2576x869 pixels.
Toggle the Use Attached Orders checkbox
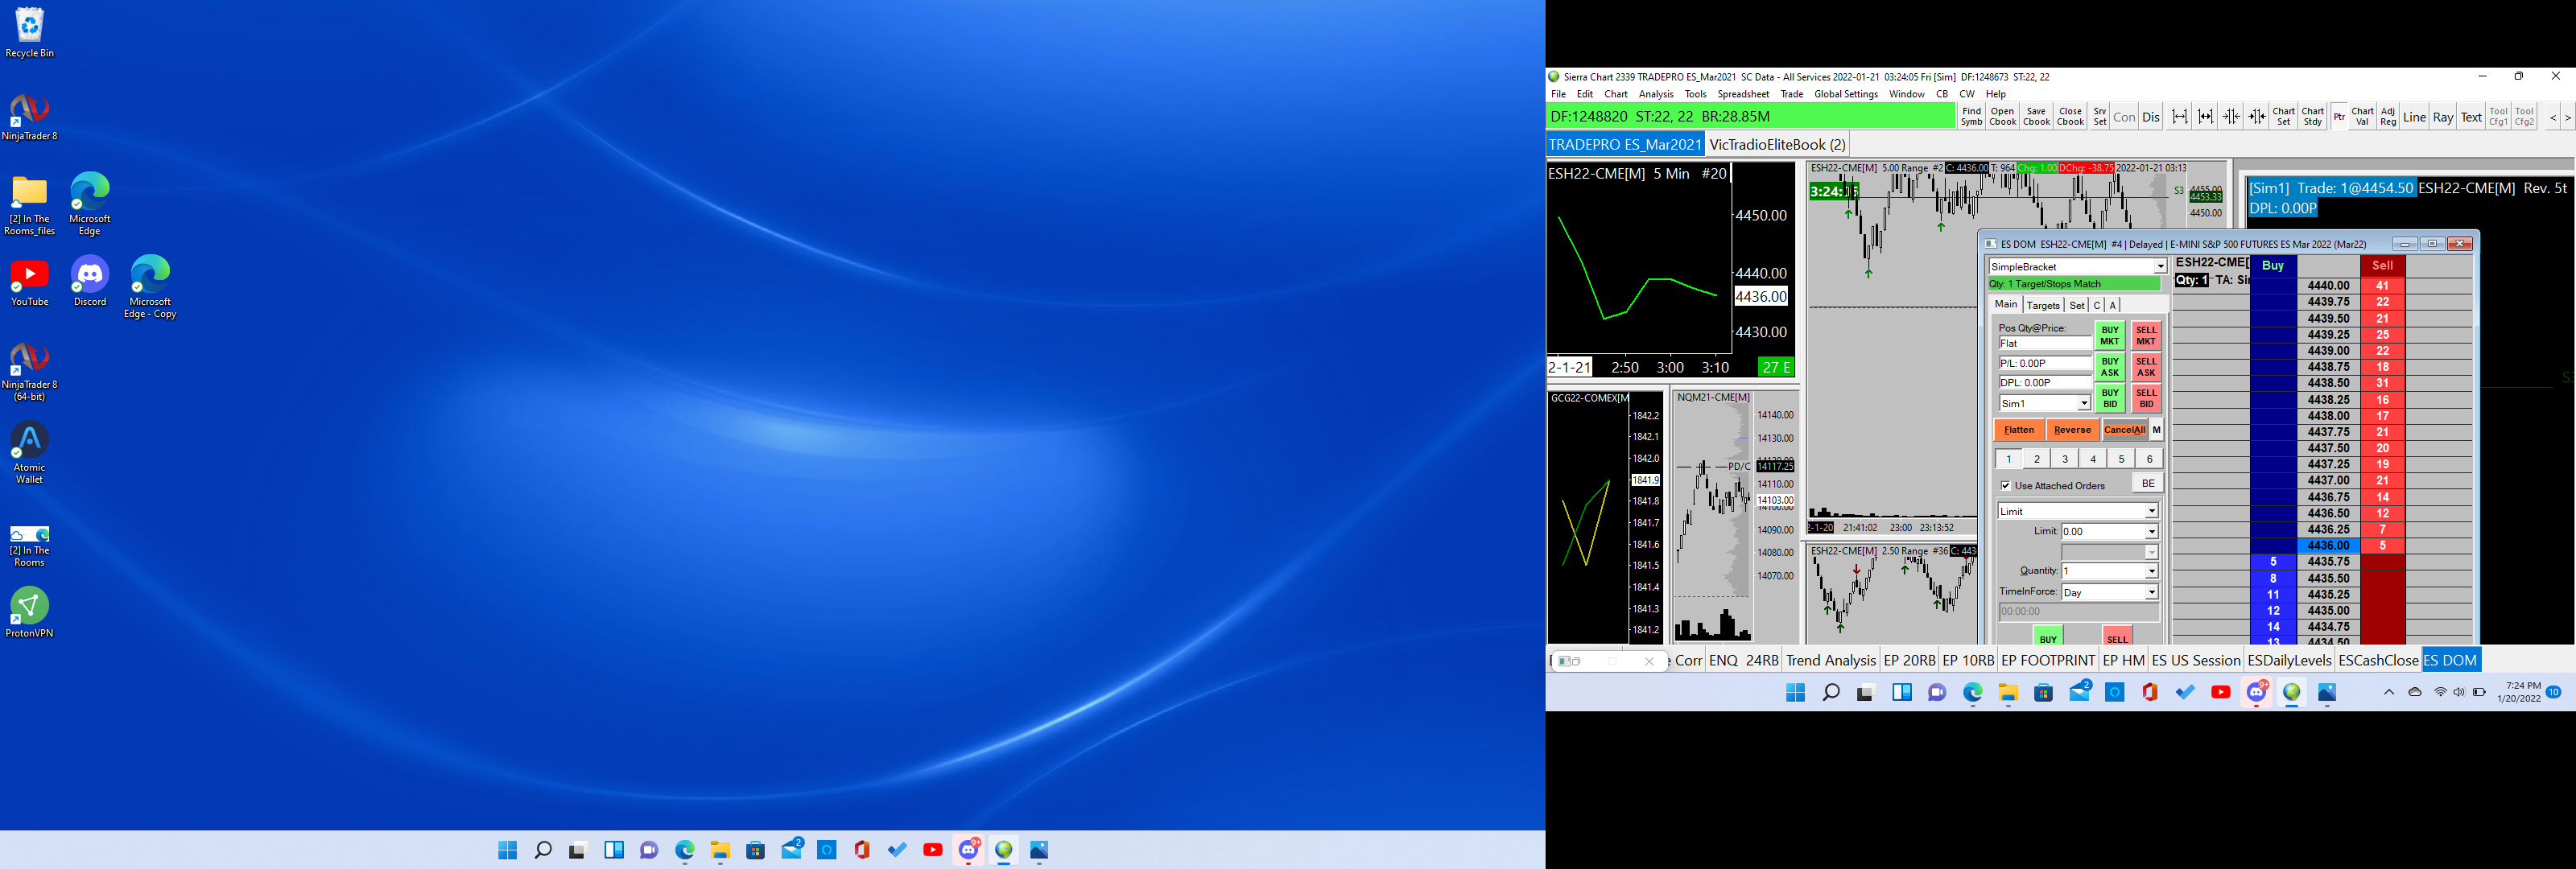2005,486
